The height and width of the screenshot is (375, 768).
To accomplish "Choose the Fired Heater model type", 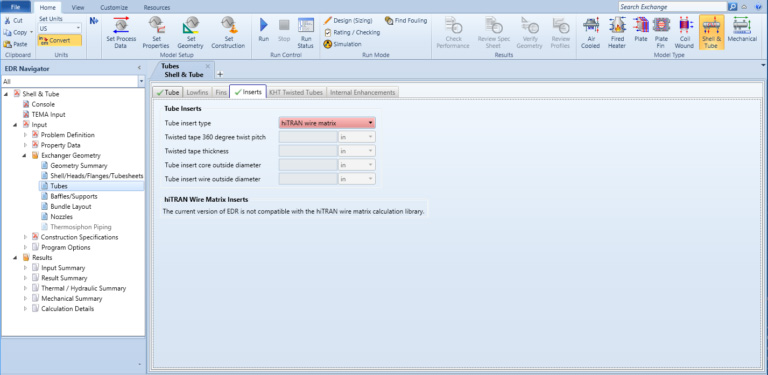I will point(617,33).
